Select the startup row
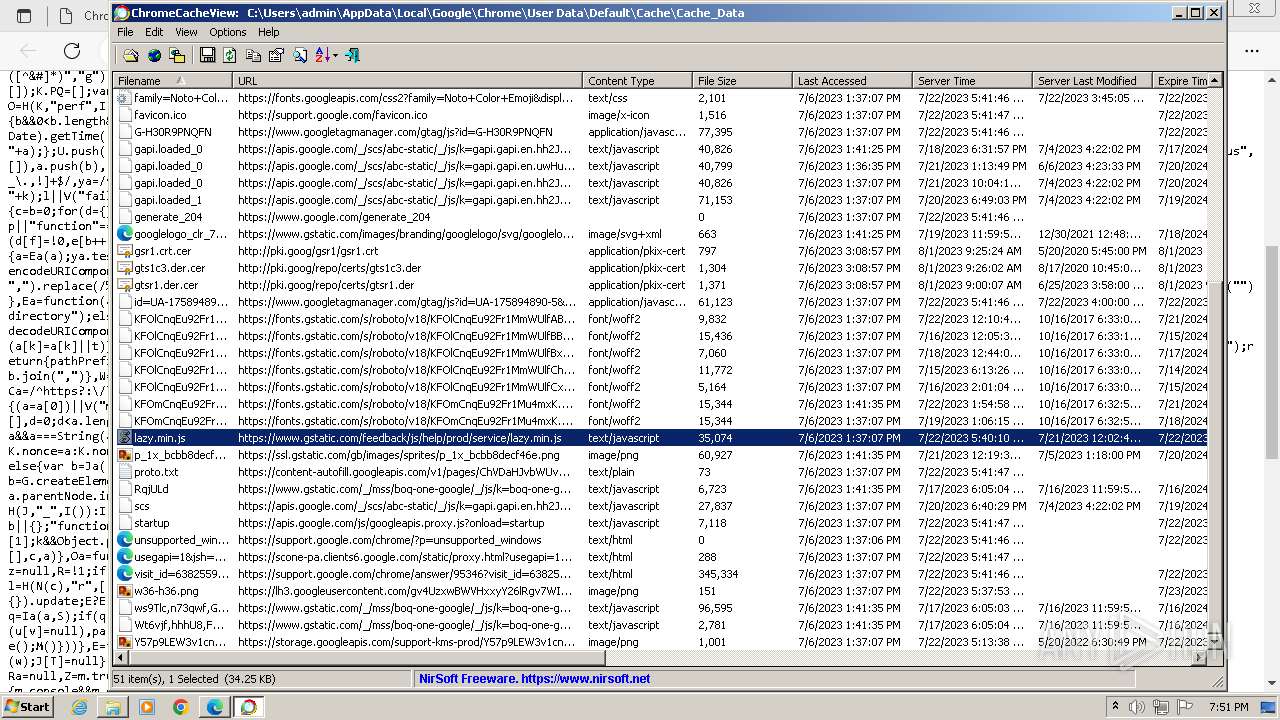Screen dimensions: 1280x720 pos(660,523)
